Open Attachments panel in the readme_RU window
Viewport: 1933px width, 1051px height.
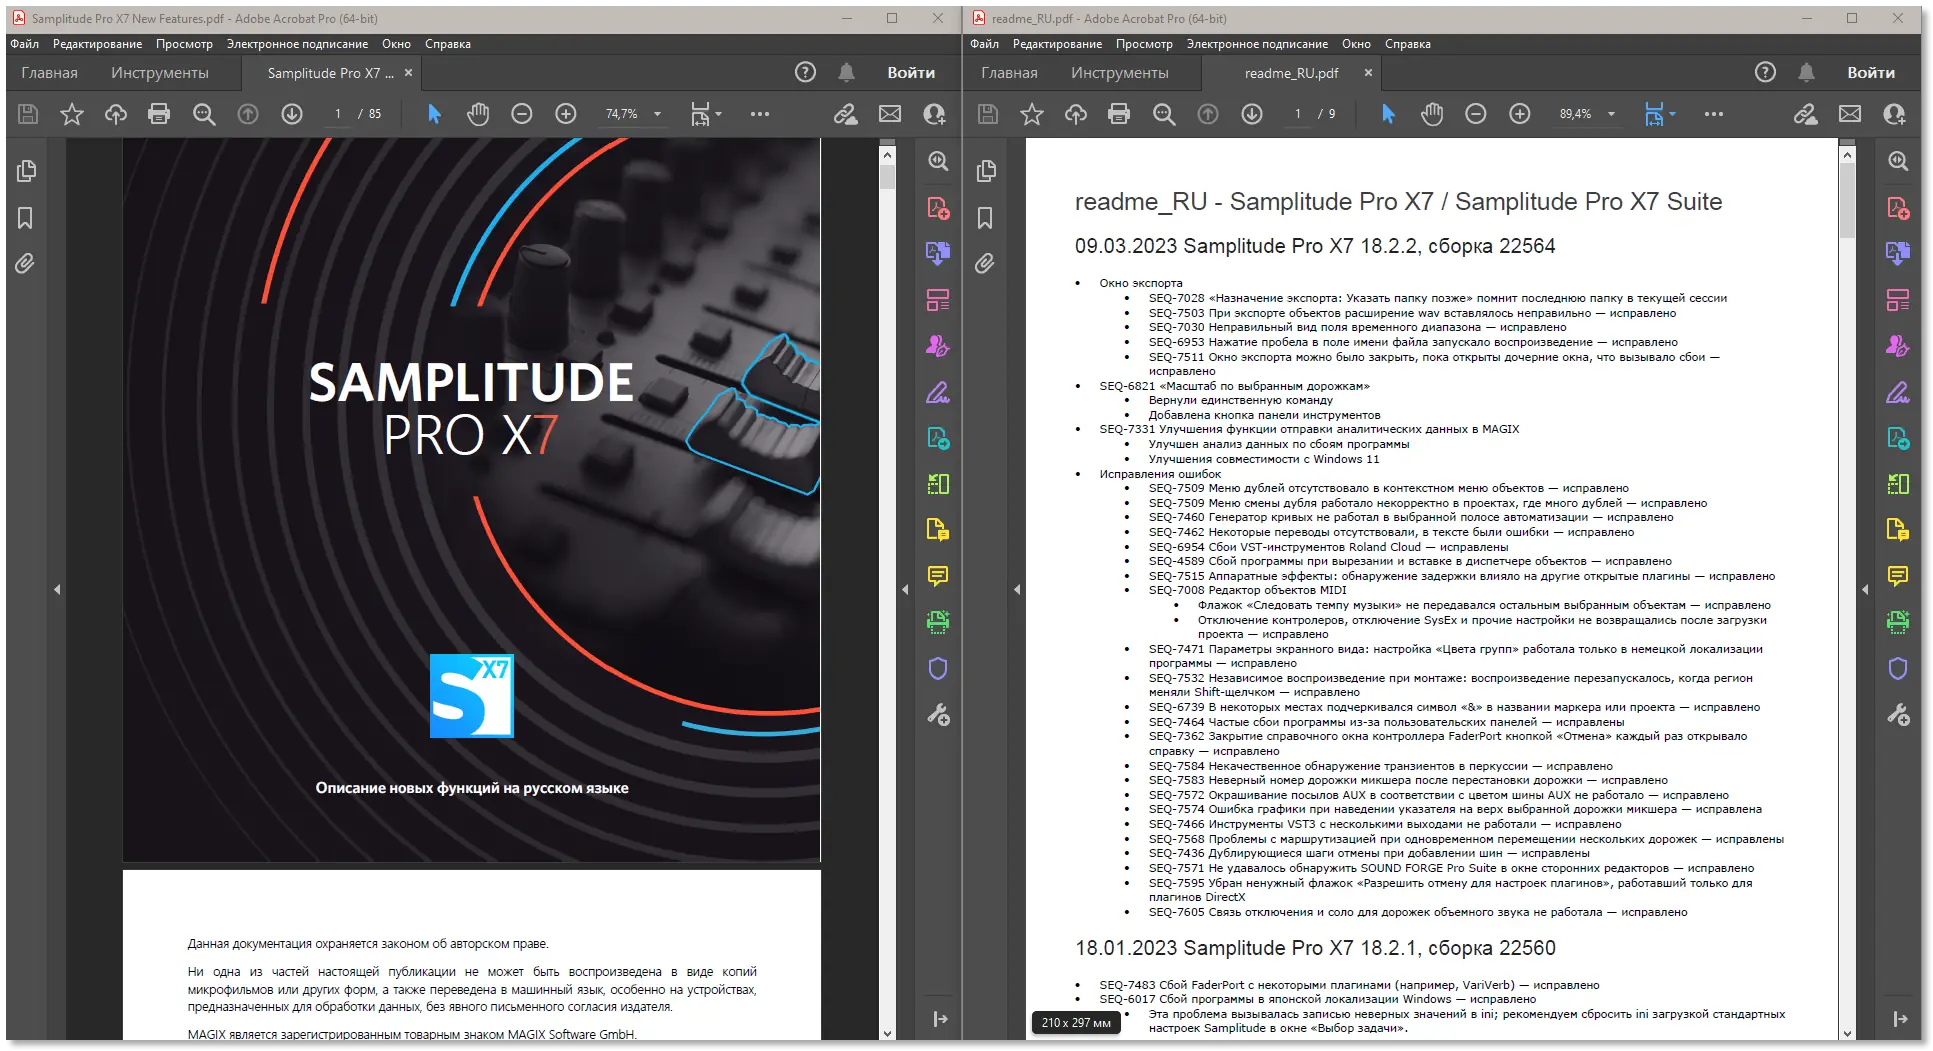985,263
